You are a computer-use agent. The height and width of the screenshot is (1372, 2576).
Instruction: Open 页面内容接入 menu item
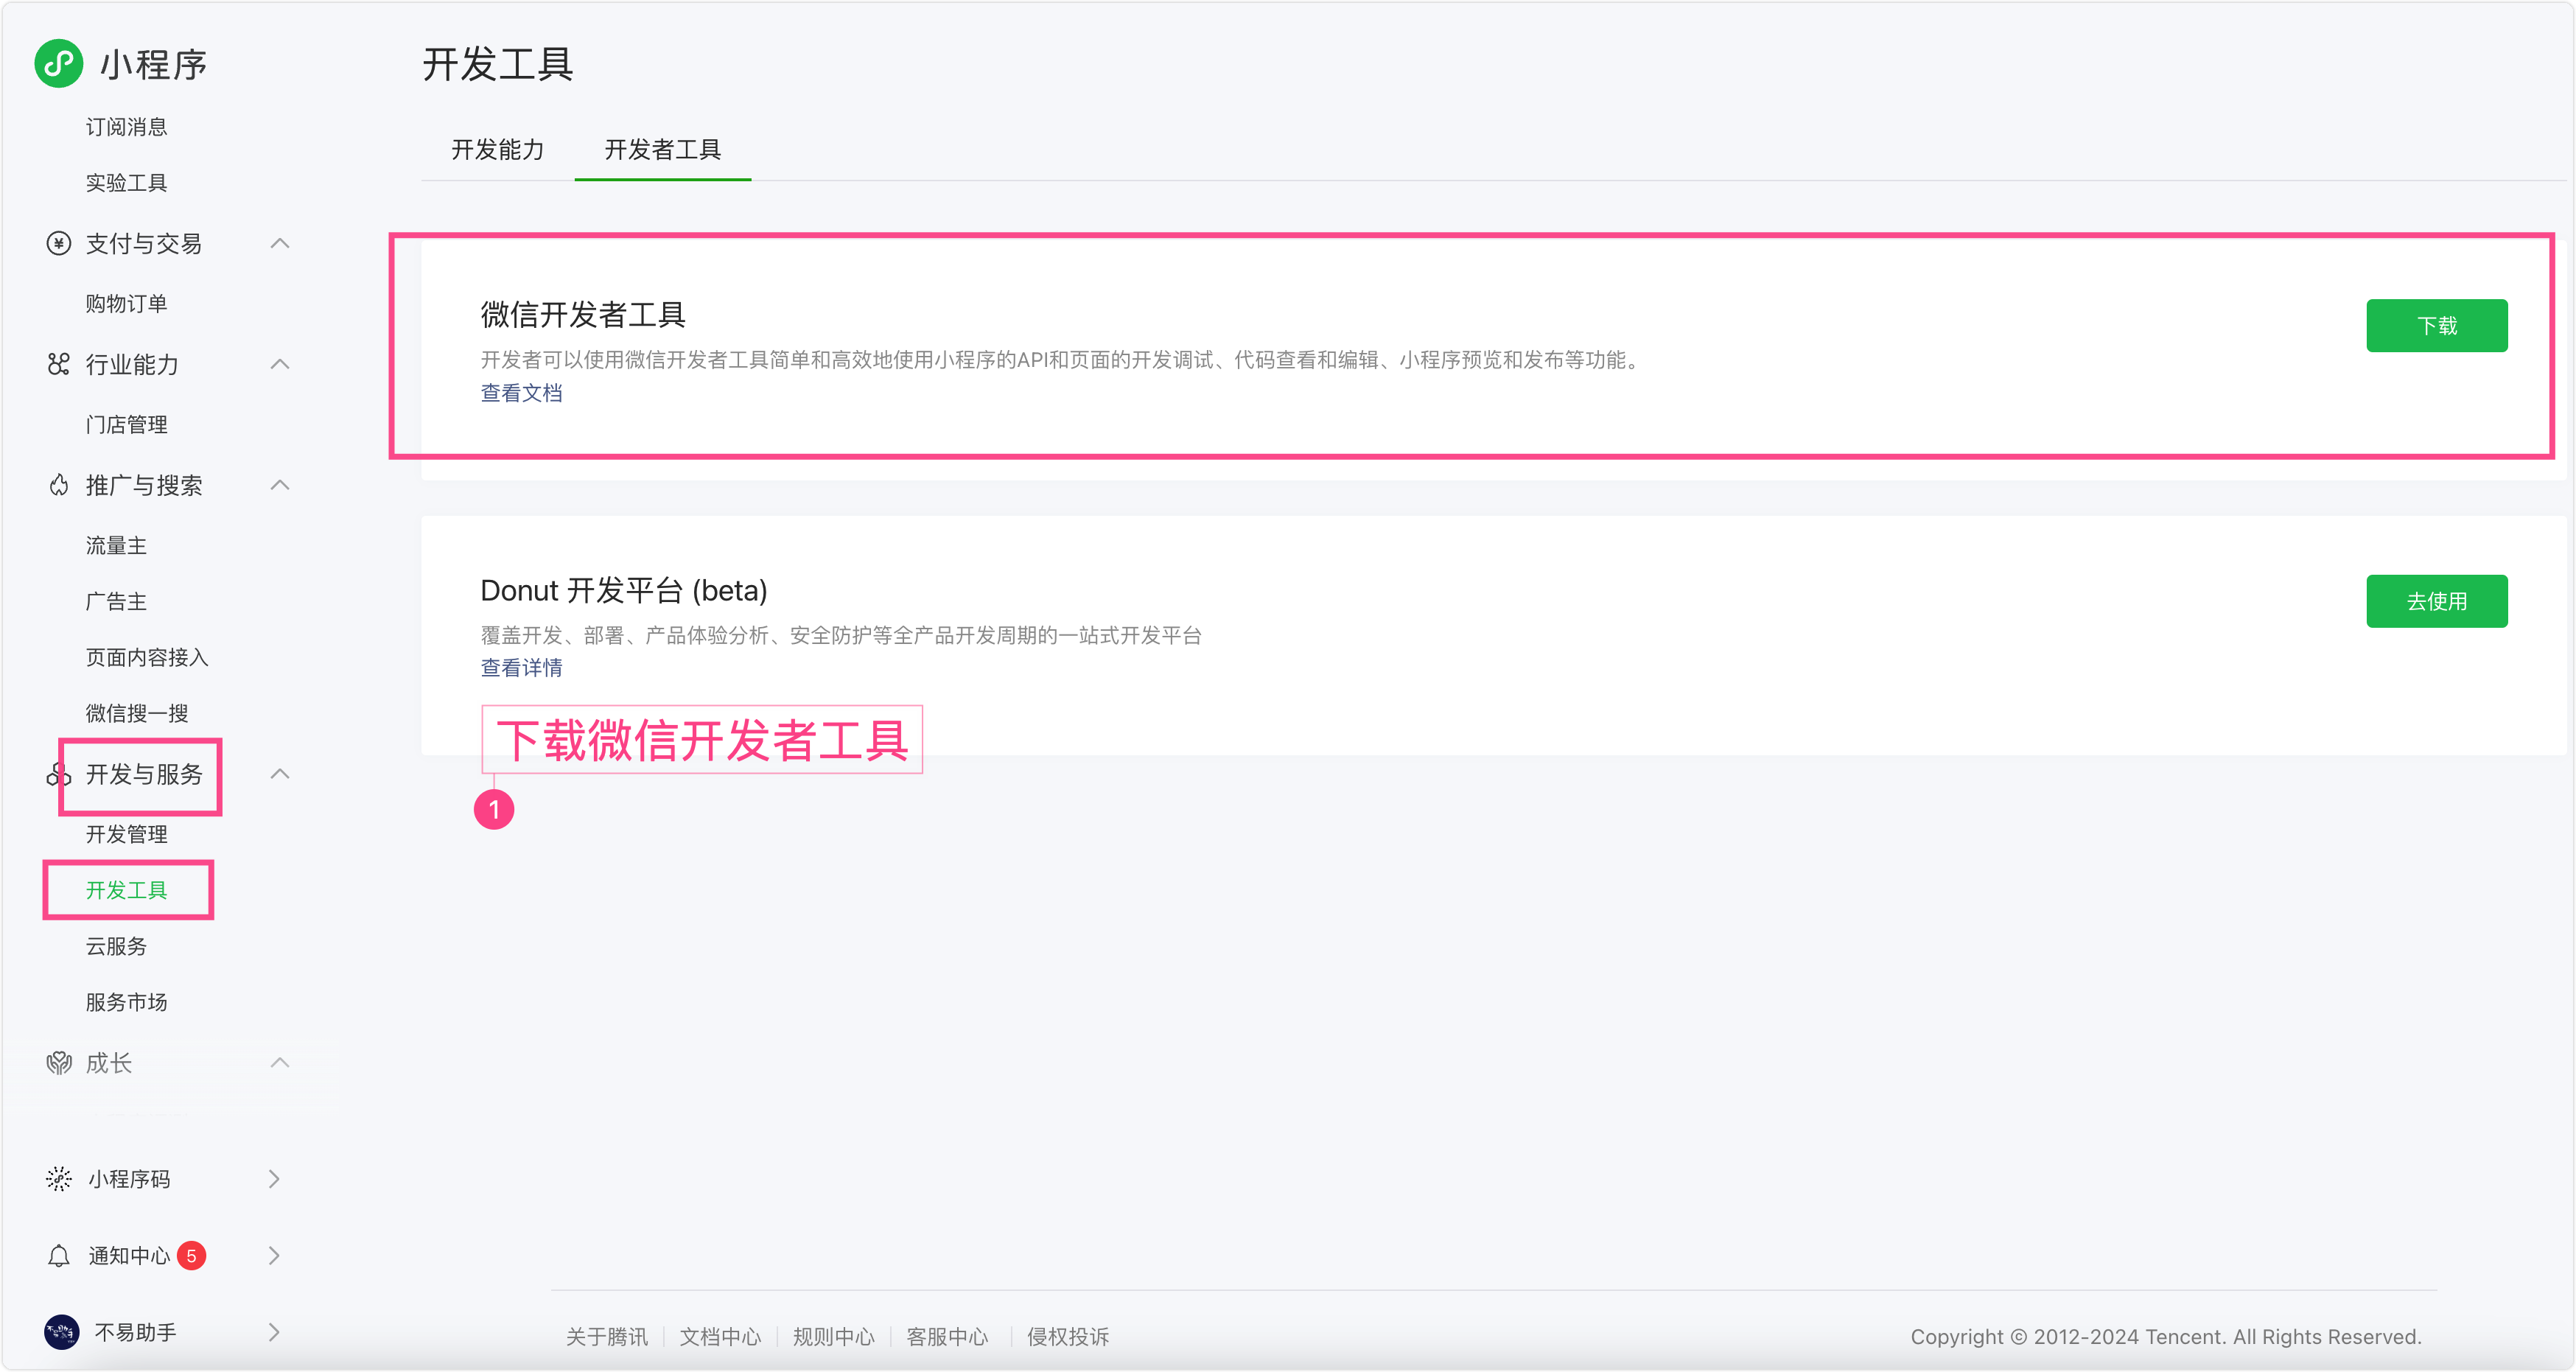click(x=147, y=658)
